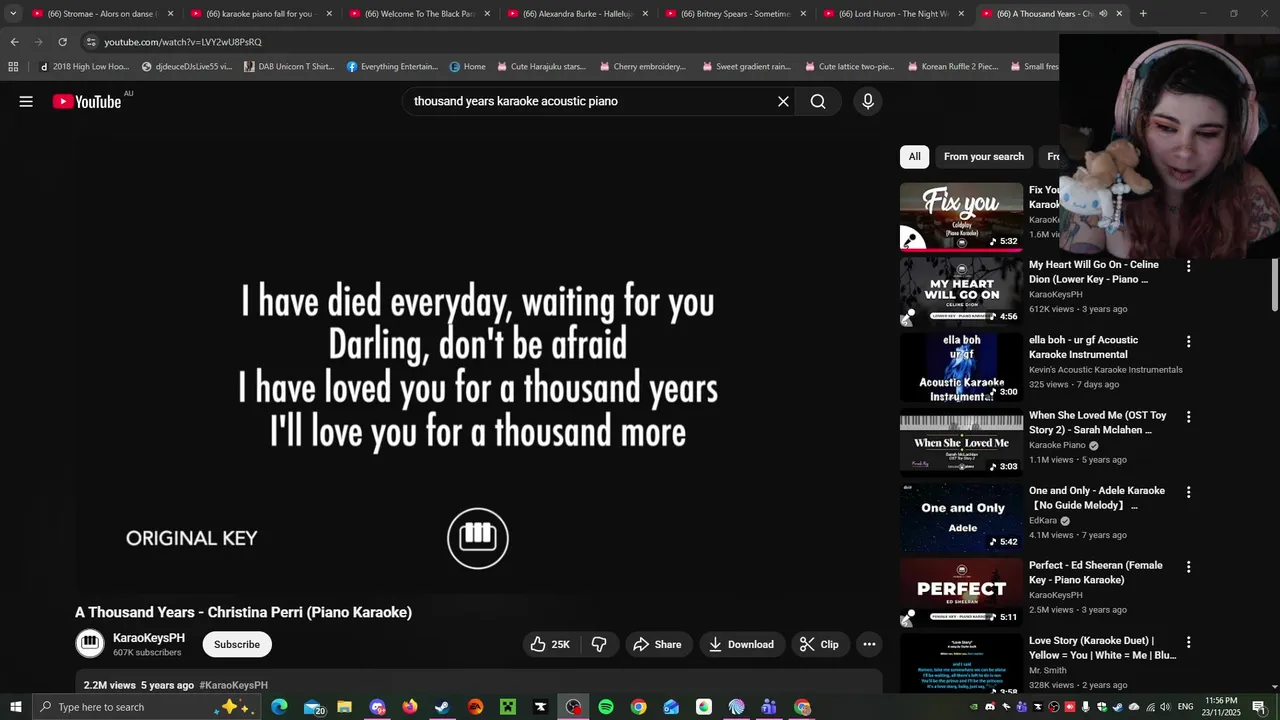The height and width of the screenshot is (720, 1280).
Task: Open the Acoustic Karaoke Instrumental thumbnail
Action: pyautogui.click(x=961, y=367)
